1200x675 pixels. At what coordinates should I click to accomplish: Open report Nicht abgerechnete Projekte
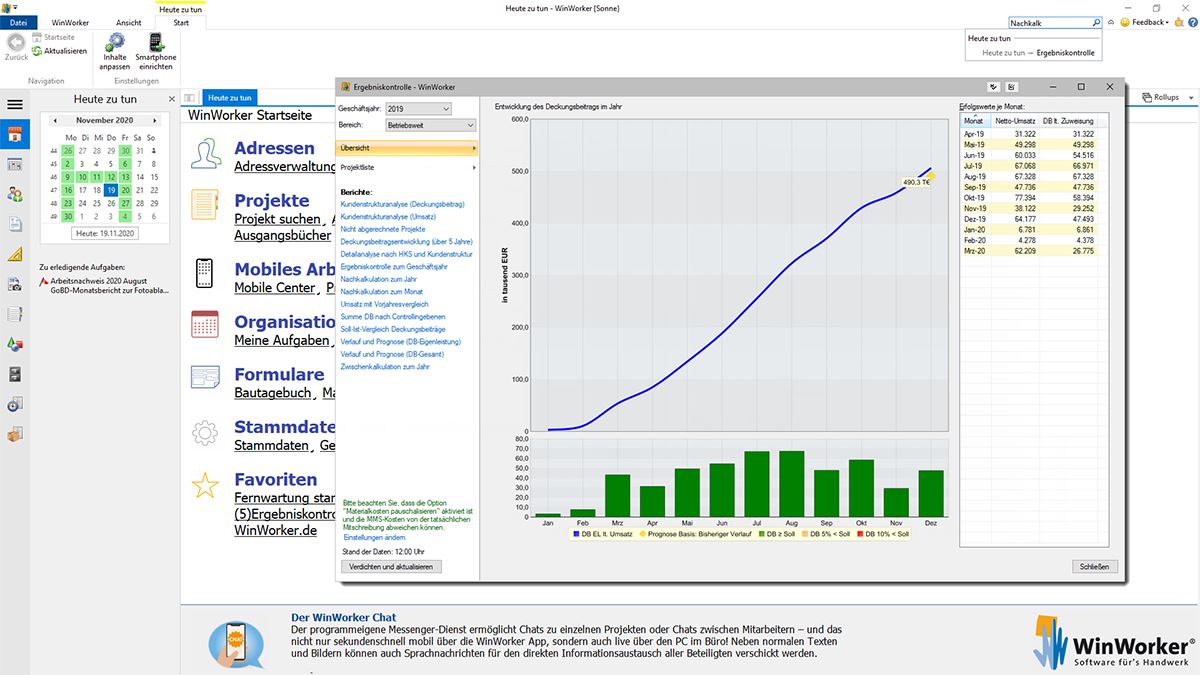pos(383,229)
